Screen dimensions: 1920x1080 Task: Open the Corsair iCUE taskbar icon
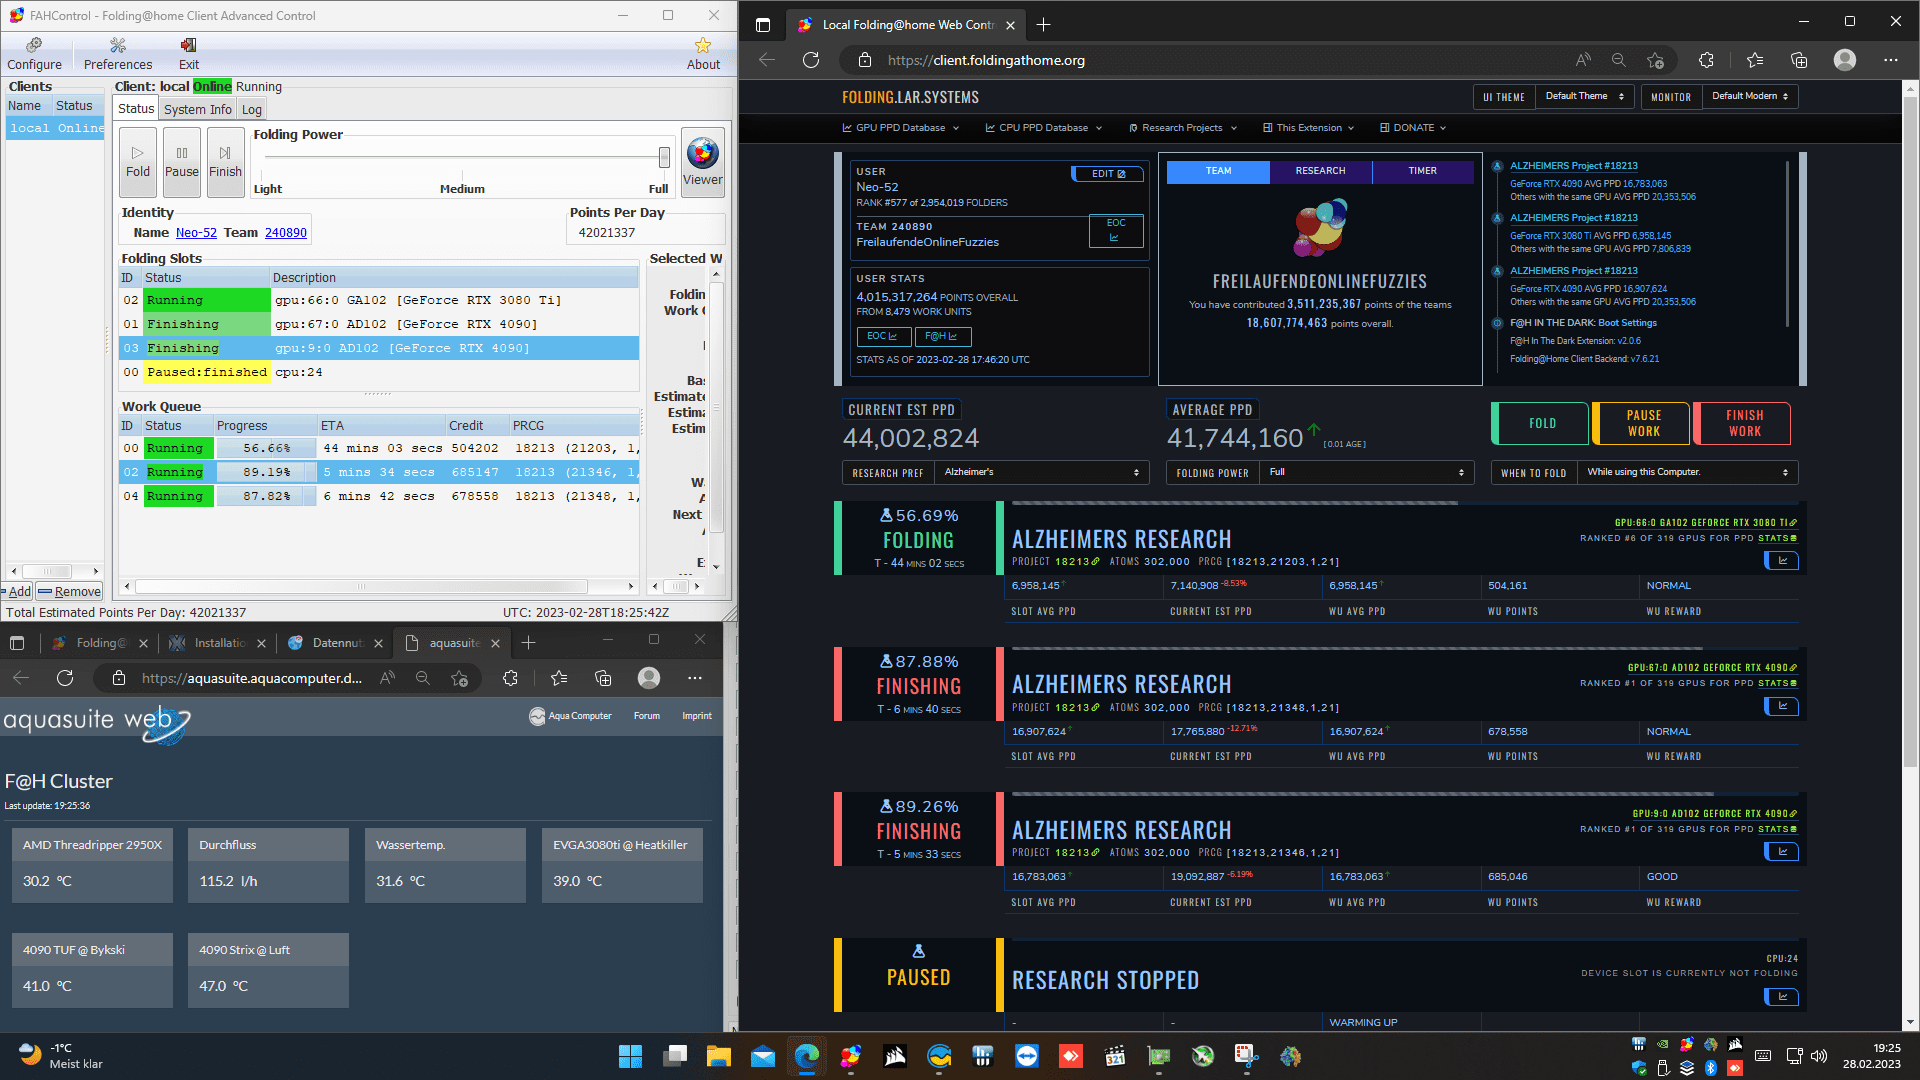[895, 1056]
